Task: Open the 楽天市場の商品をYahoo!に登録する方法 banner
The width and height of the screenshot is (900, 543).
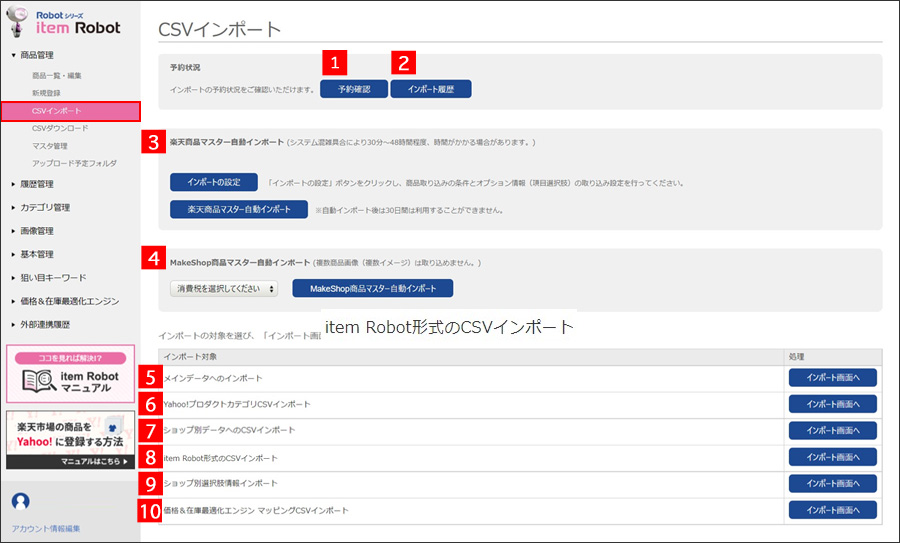Action: point(71,440)
